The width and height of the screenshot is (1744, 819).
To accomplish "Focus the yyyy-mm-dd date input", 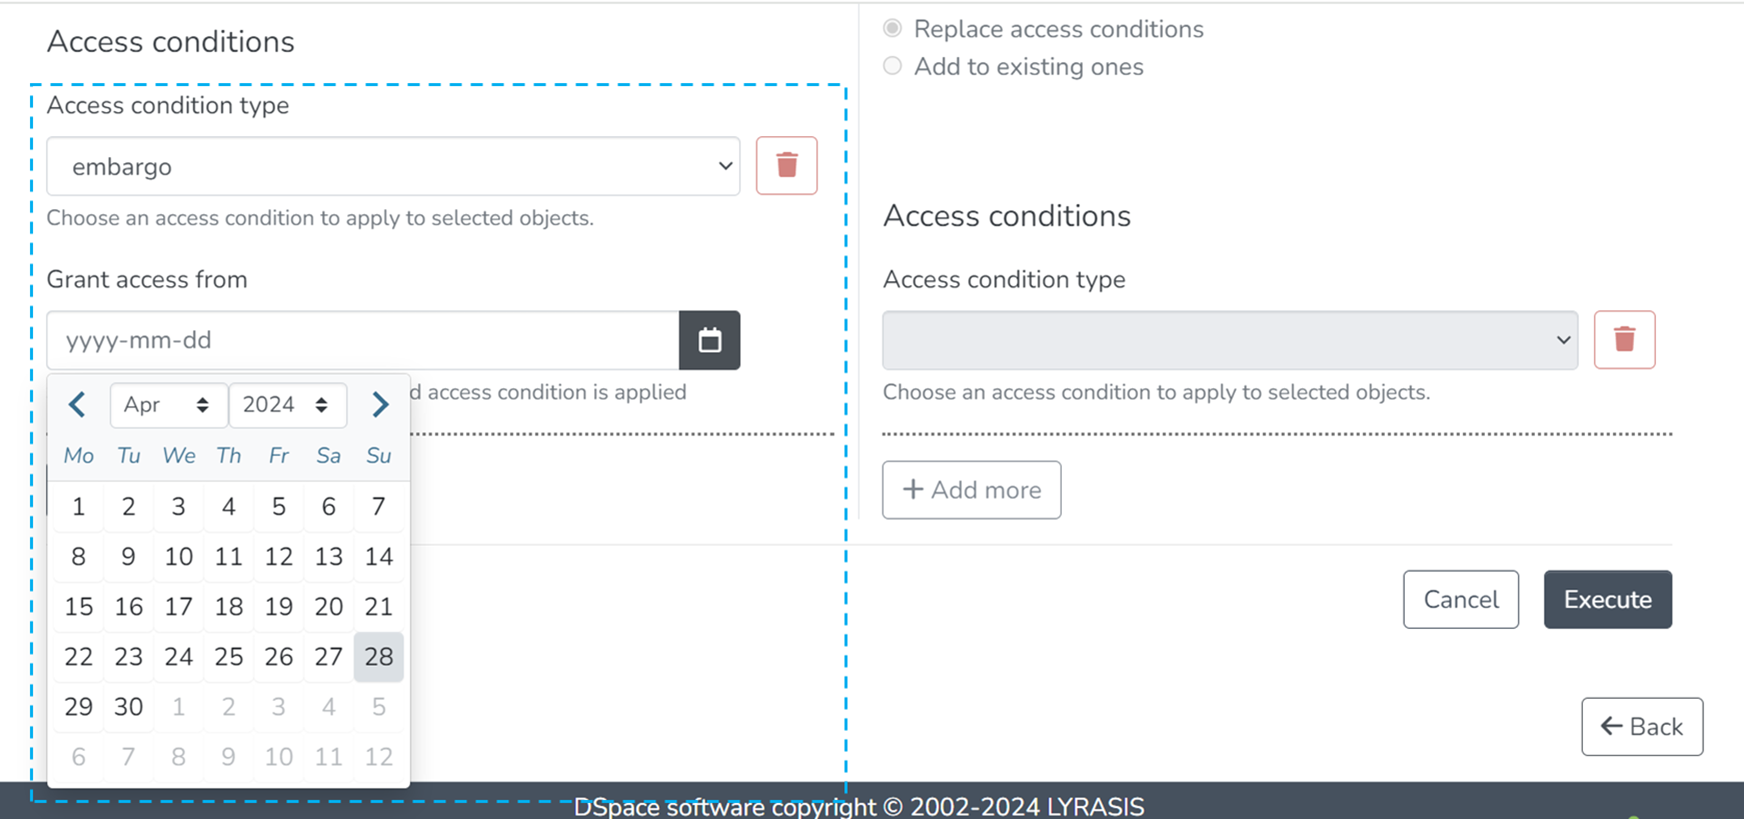I will click(362, 340).
